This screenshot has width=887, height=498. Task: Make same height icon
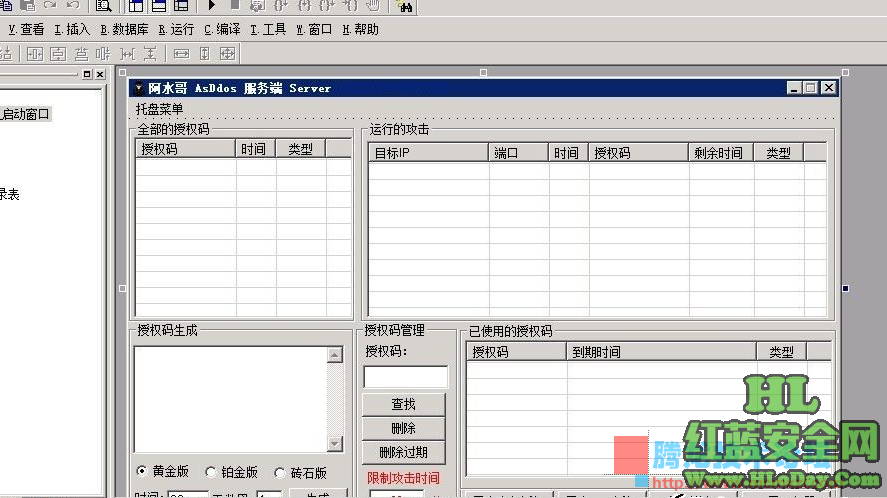[x=204, y=54]
